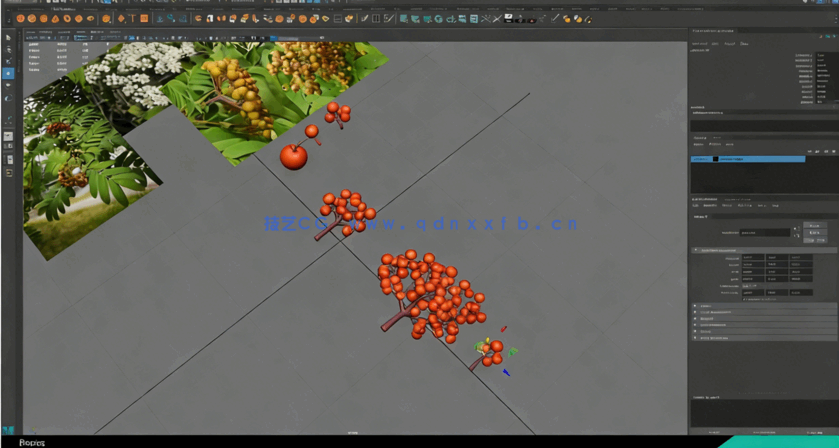Select the blue highlighted layer row
This screenshot has width=839, height=448.
coord(748,159)
